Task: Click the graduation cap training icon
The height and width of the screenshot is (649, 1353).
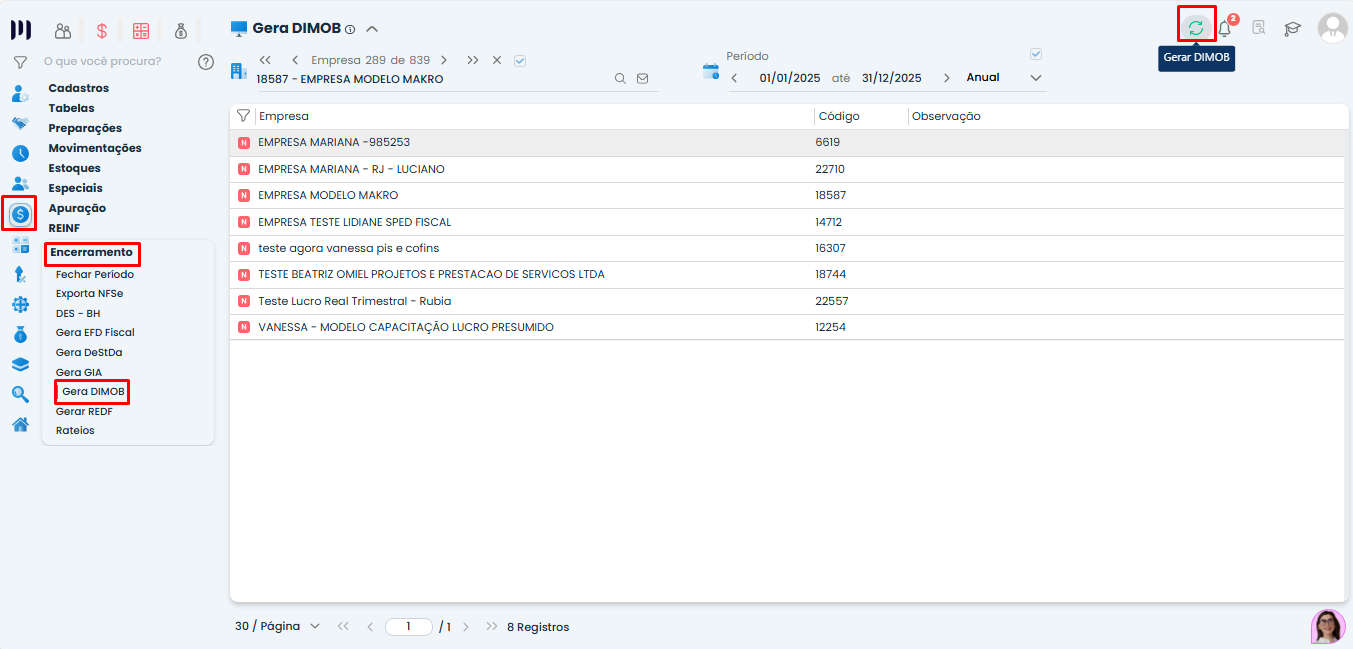Action: pyautogui.click(x=1293, y=29)
